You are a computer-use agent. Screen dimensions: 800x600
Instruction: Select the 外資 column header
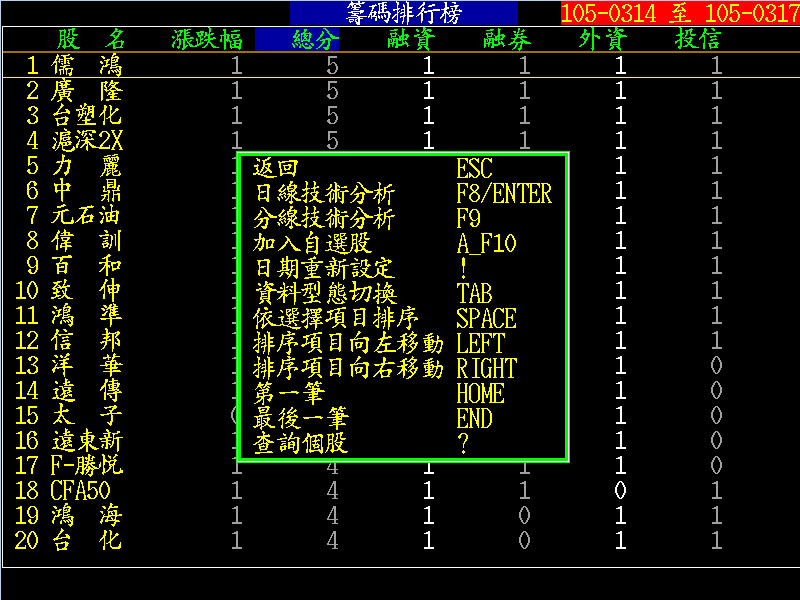point(602,39)
